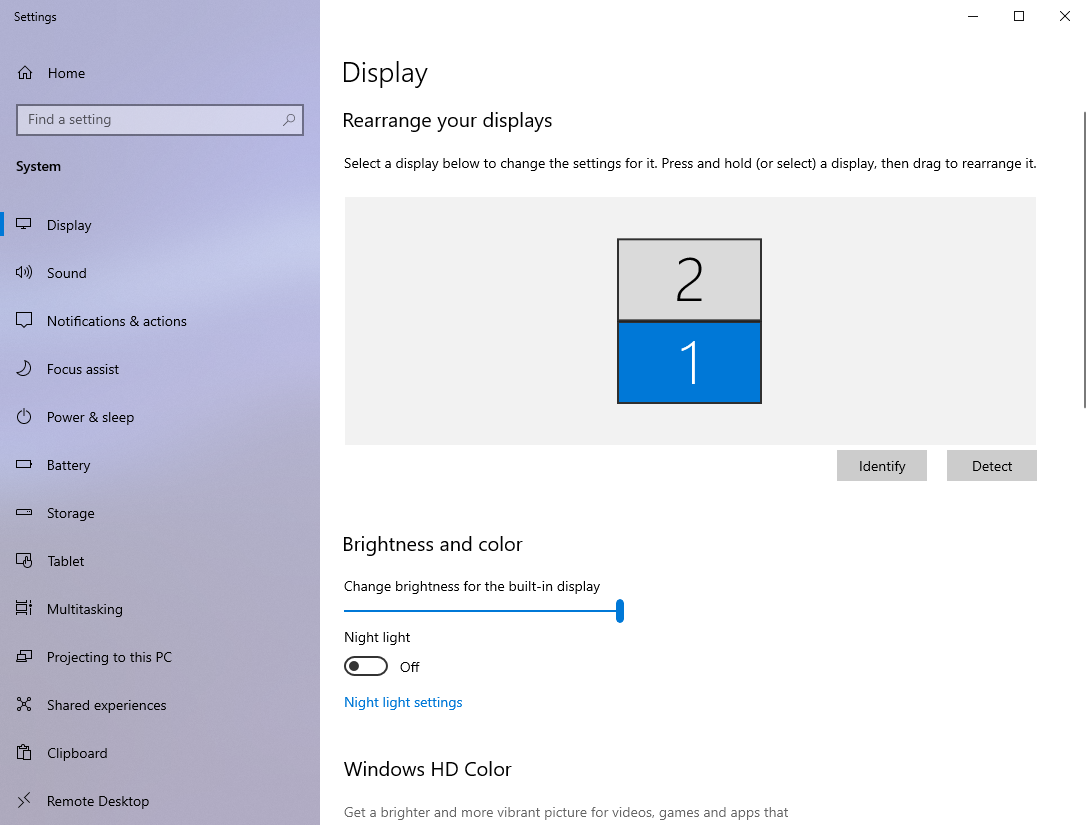Click the Sound speaker icon
The image size is (1088, 825).
click(25, 273)
